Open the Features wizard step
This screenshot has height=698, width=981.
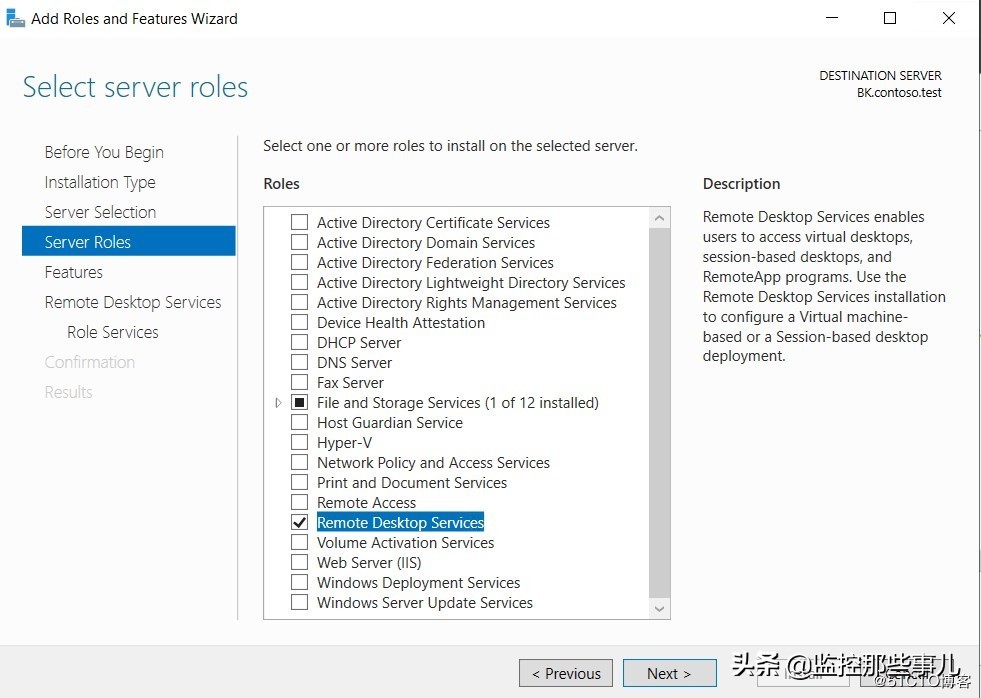[74, 272]
